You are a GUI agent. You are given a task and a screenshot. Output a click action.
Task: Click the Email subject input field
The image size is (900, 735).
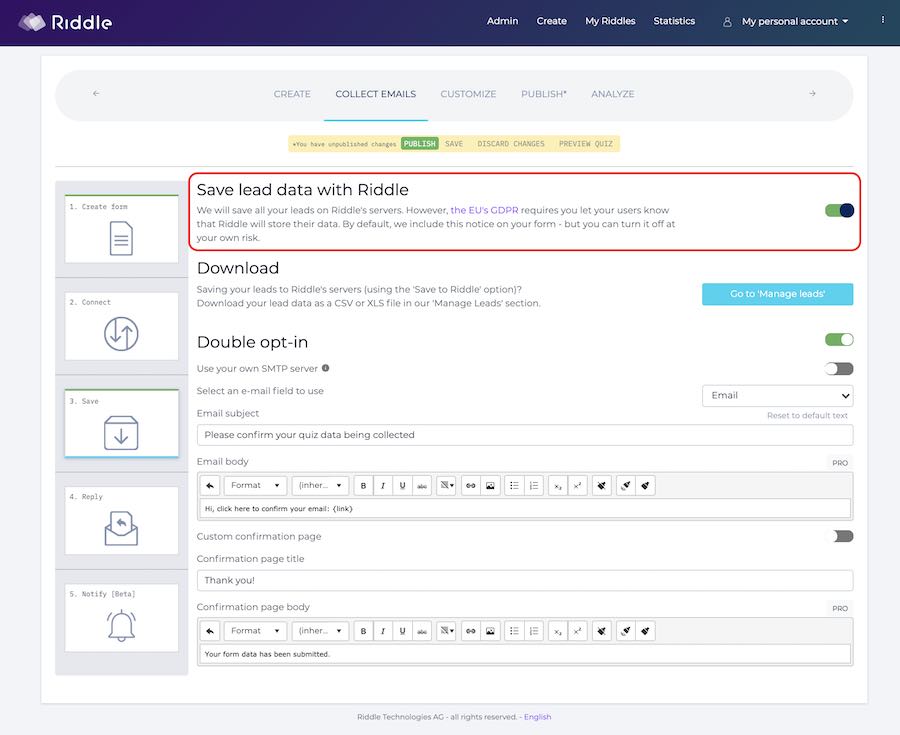[525, 435]
